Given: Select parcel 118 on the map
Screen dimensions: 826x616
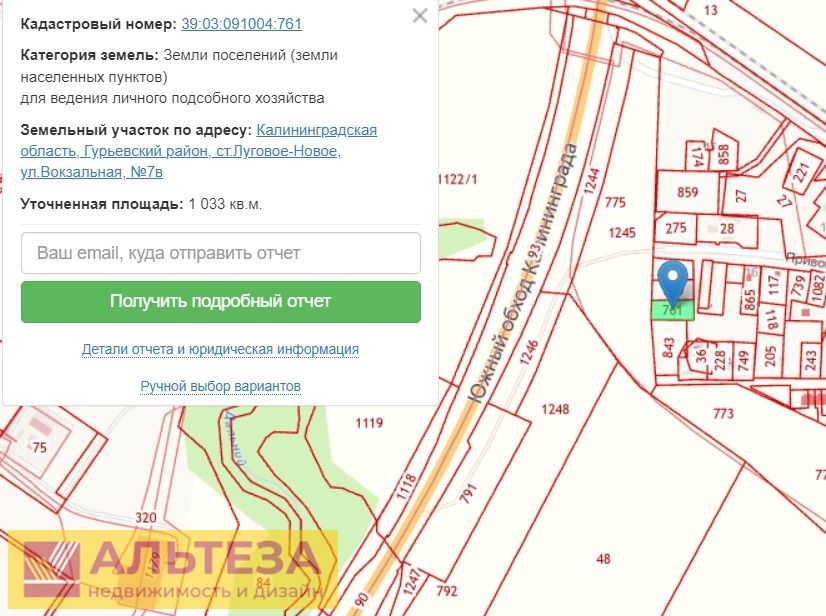Looking at the screenshot, I should tap(772, 319).
